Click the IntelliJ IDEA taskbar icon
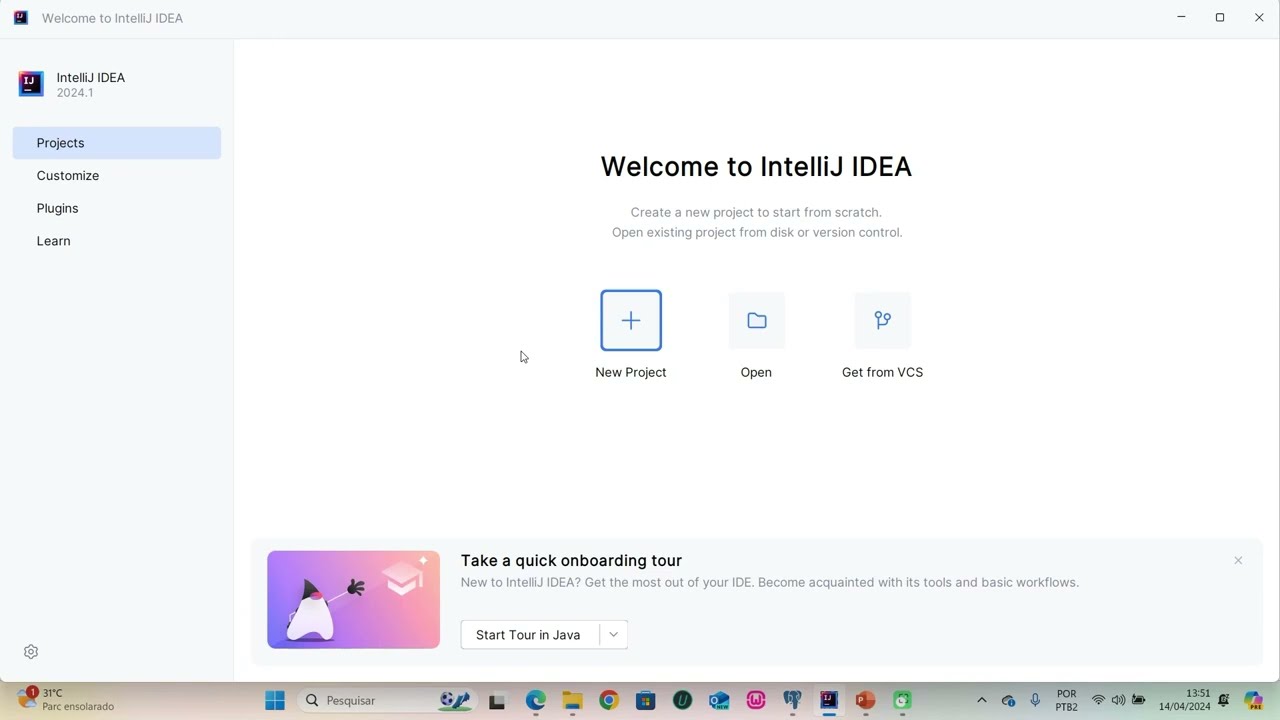Screen dimensions: 1280x720 click(x=829, y=700)
